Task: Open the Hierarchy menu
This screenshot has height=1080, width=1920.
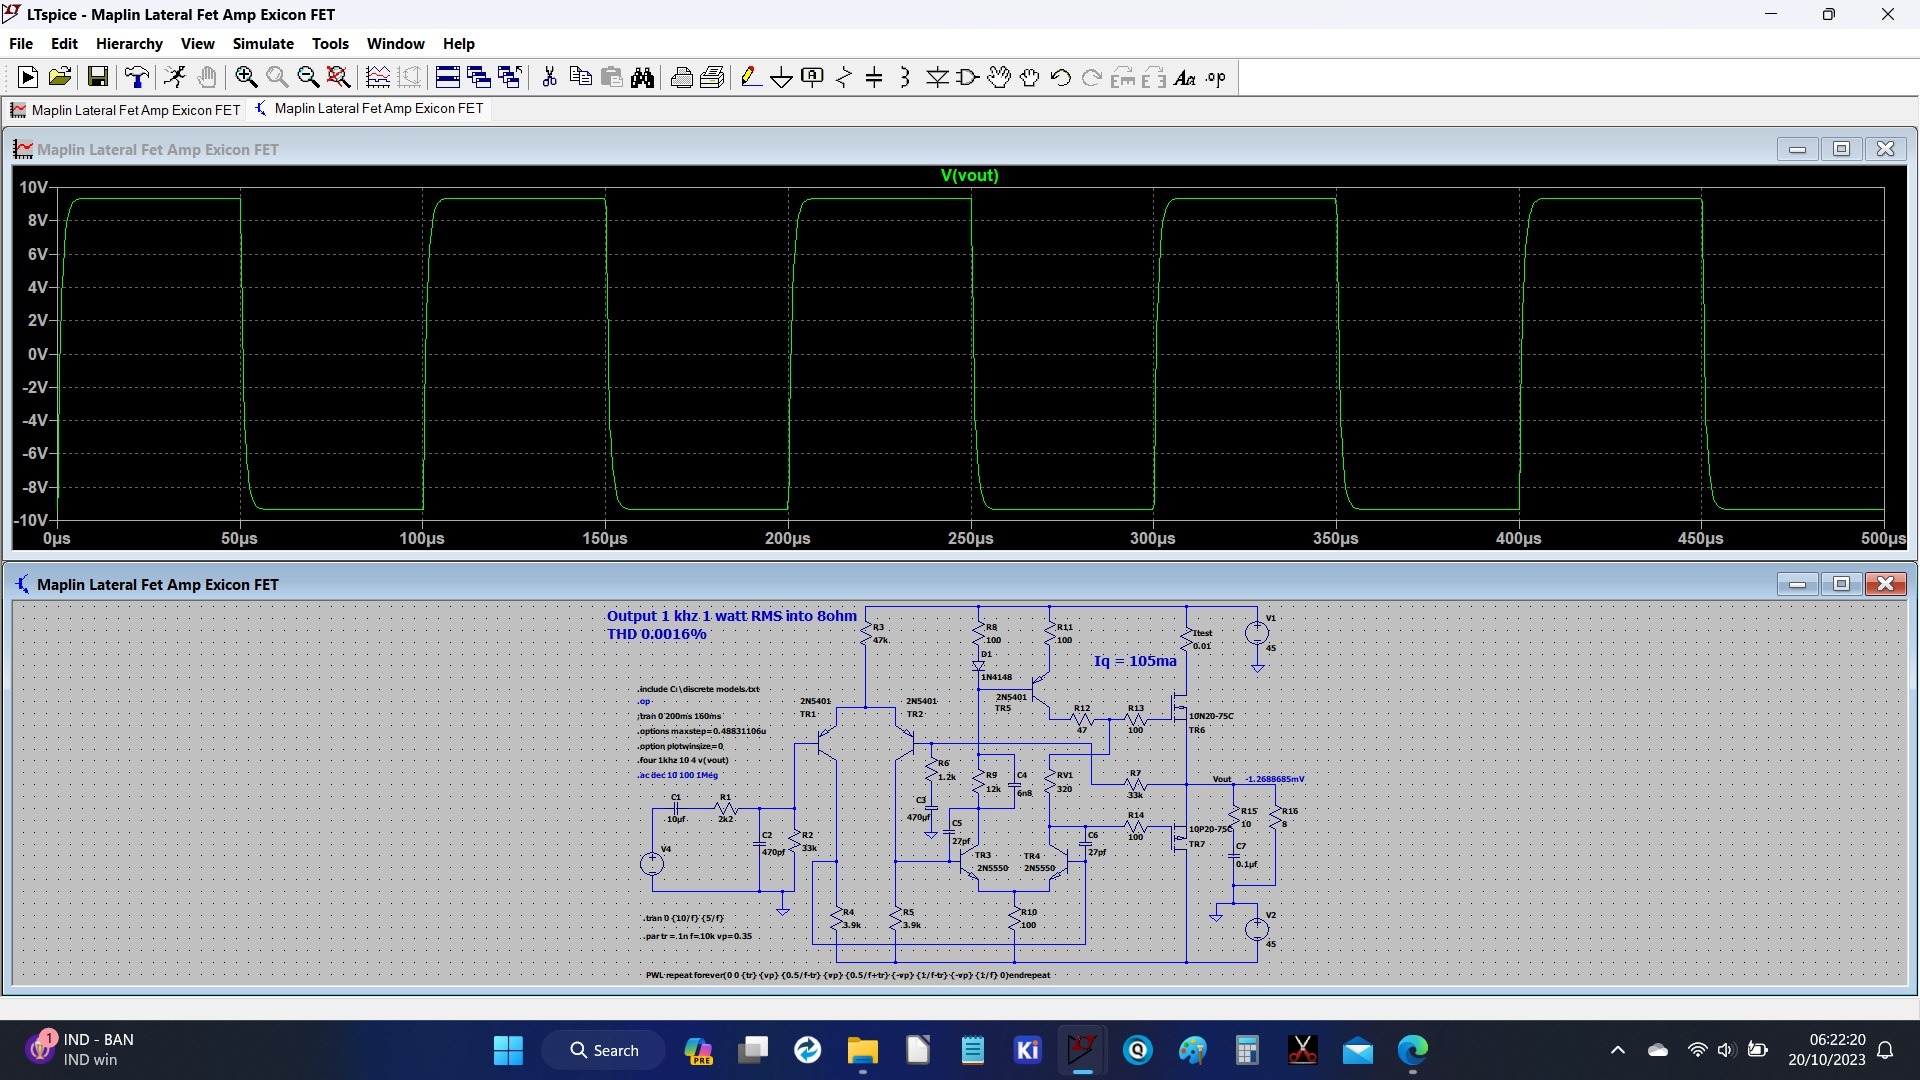Action: coord(129,44)
